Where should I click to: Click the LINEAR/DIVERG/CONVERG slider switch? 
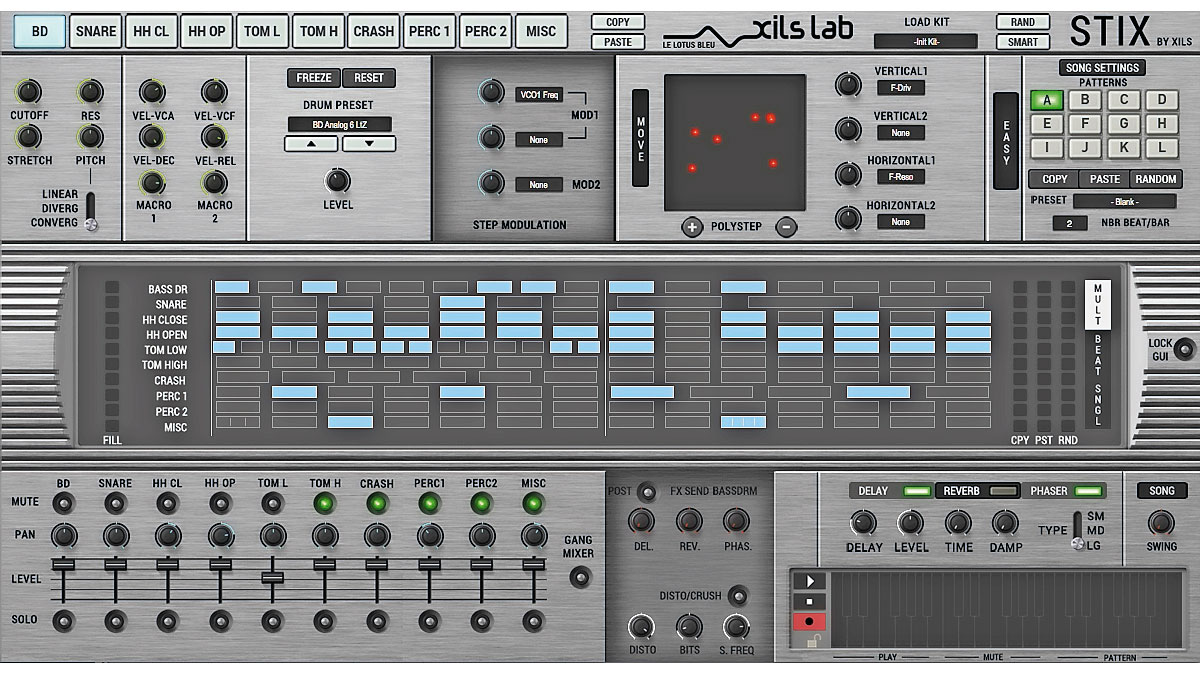92,210
